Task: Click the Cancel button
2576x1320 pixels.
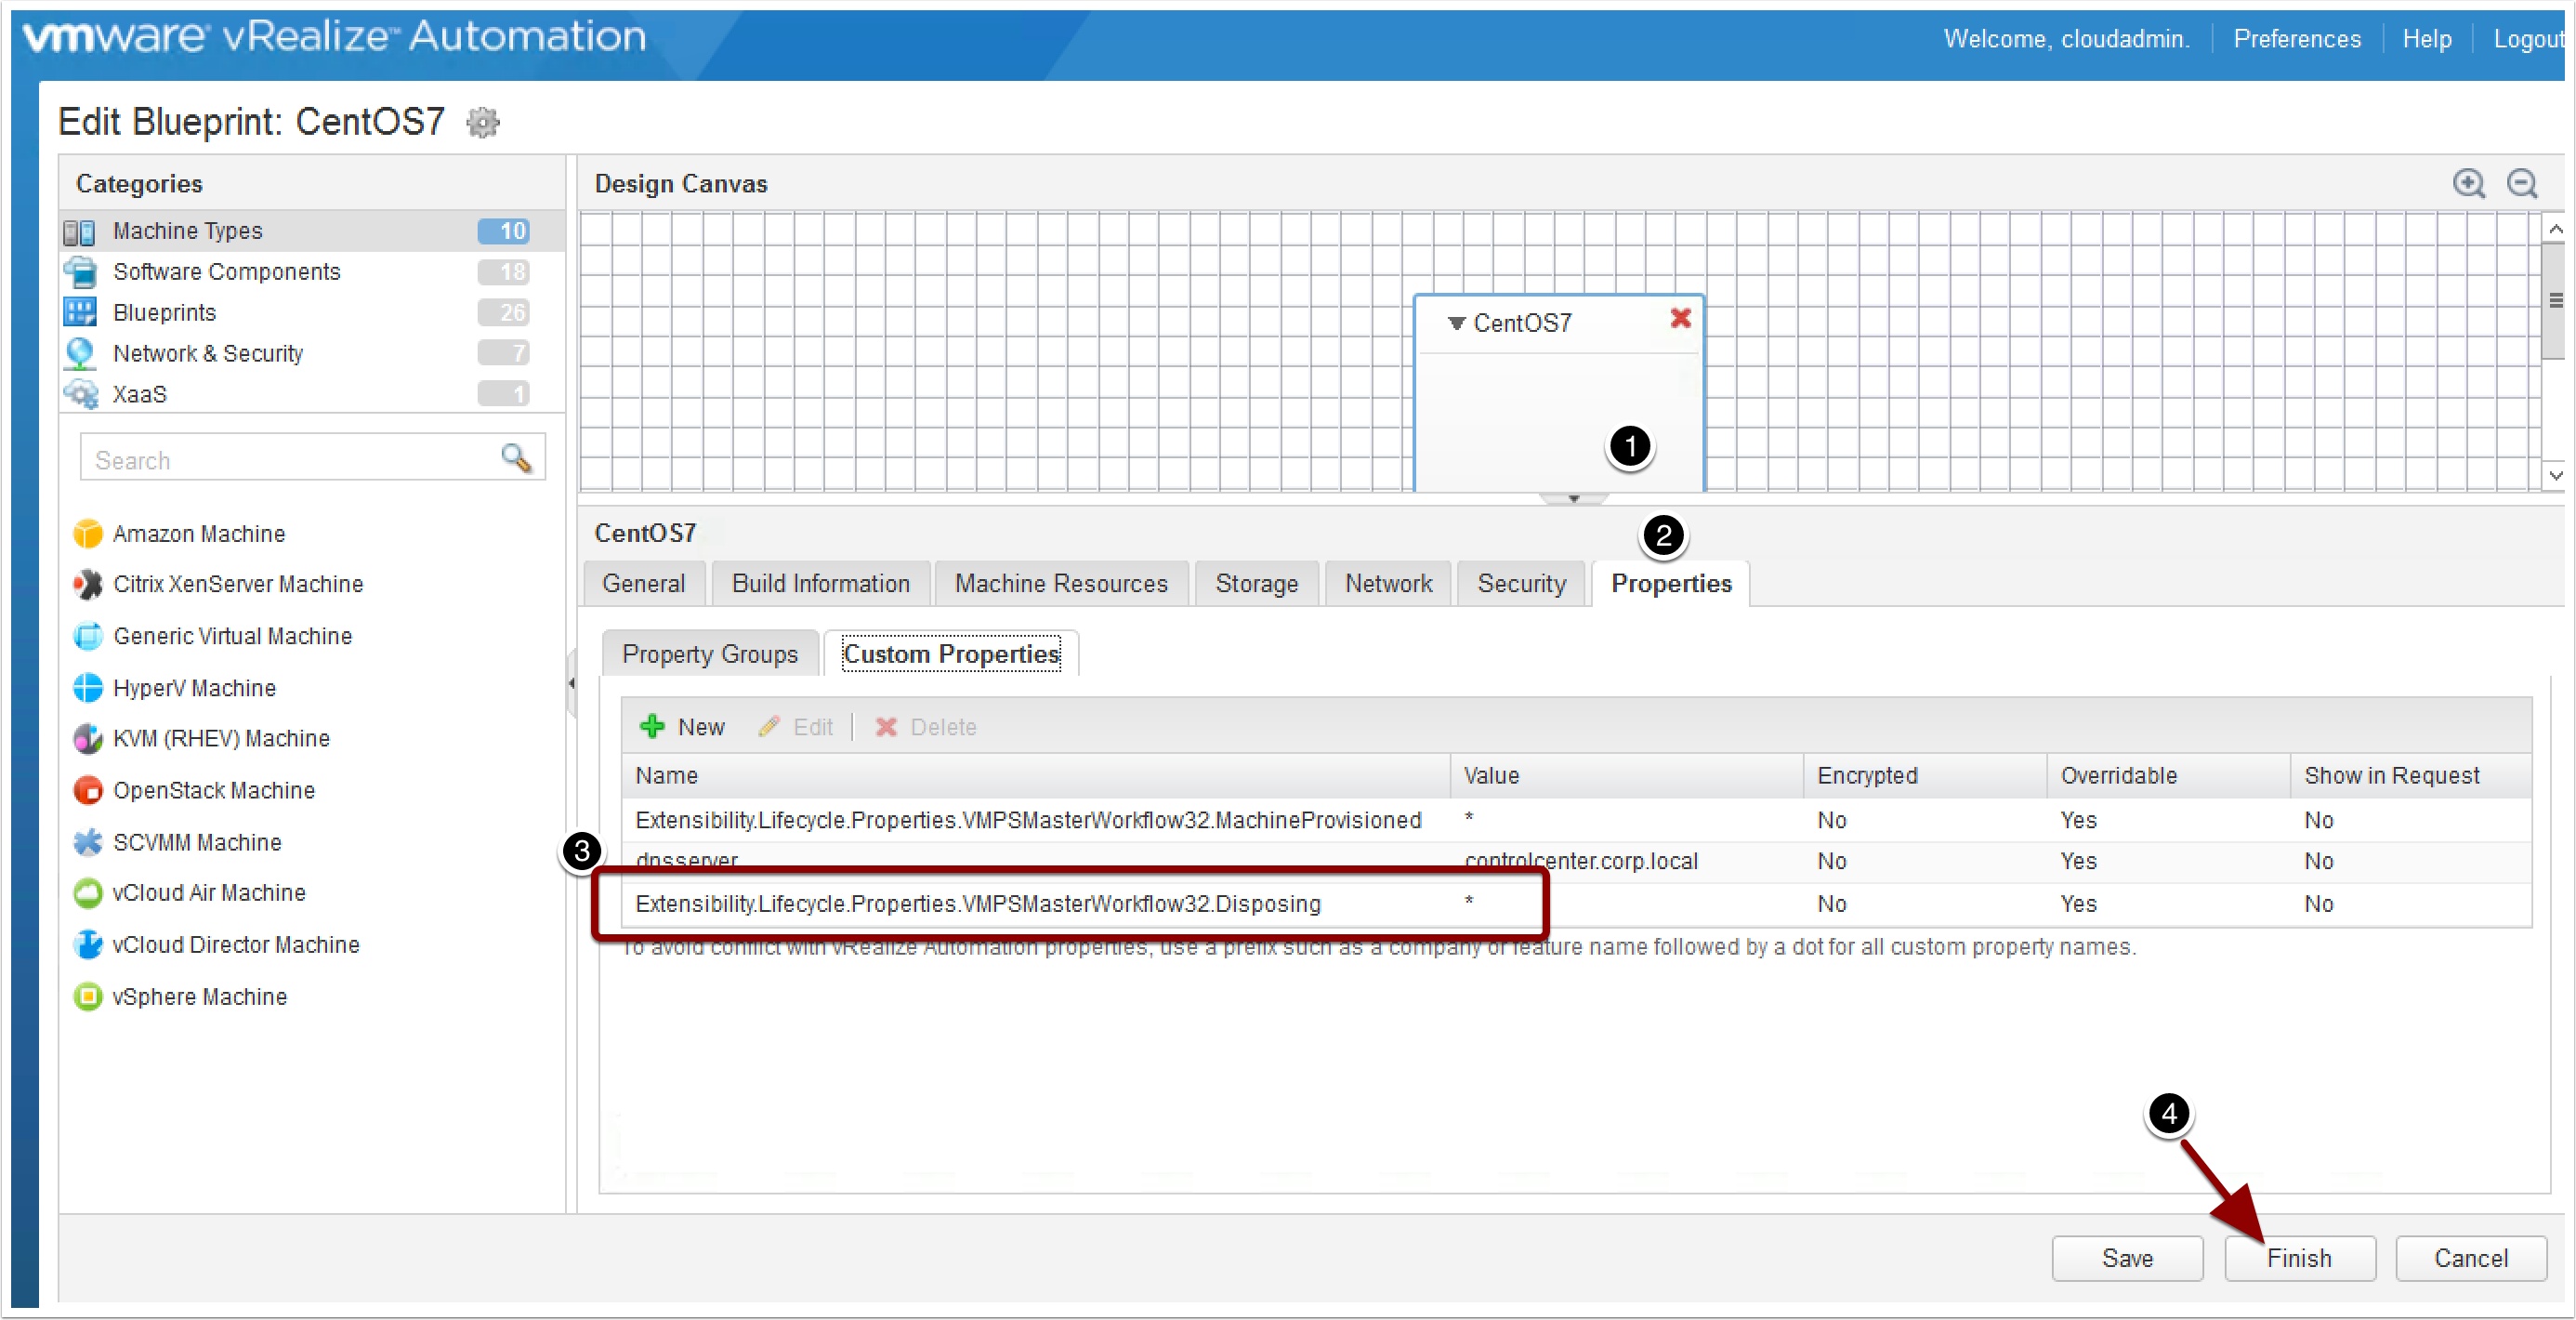Action: coord(2471,1258)
